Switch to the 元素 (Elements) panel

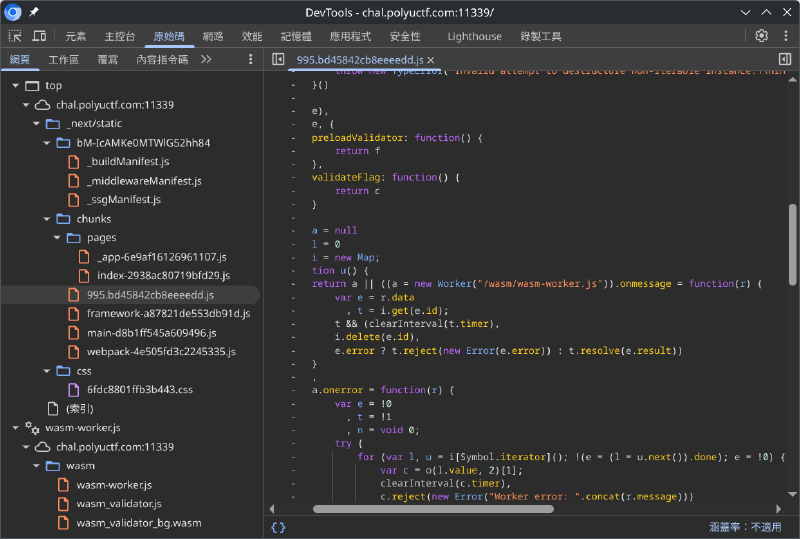click(76, 36)
